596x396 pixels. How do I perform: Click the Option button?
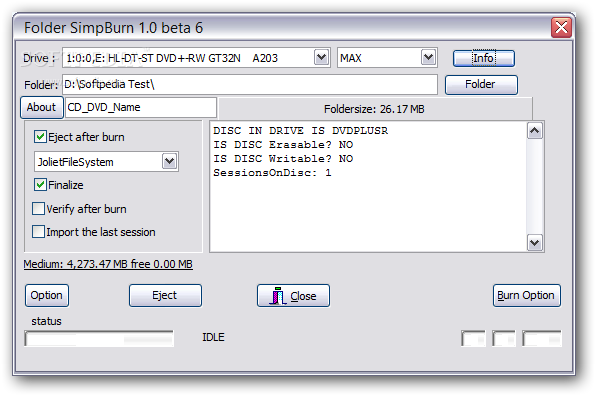coord(47,295)
